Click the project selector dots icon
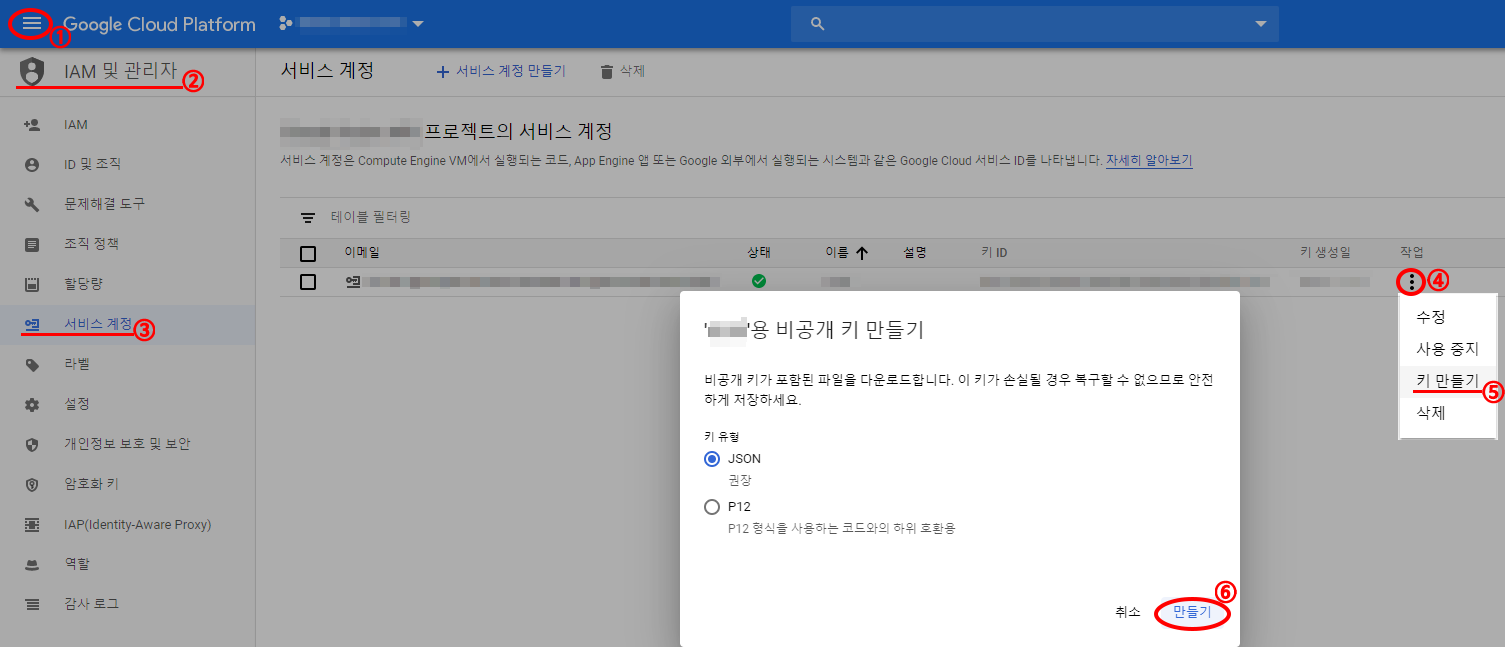 pos(286,23)
